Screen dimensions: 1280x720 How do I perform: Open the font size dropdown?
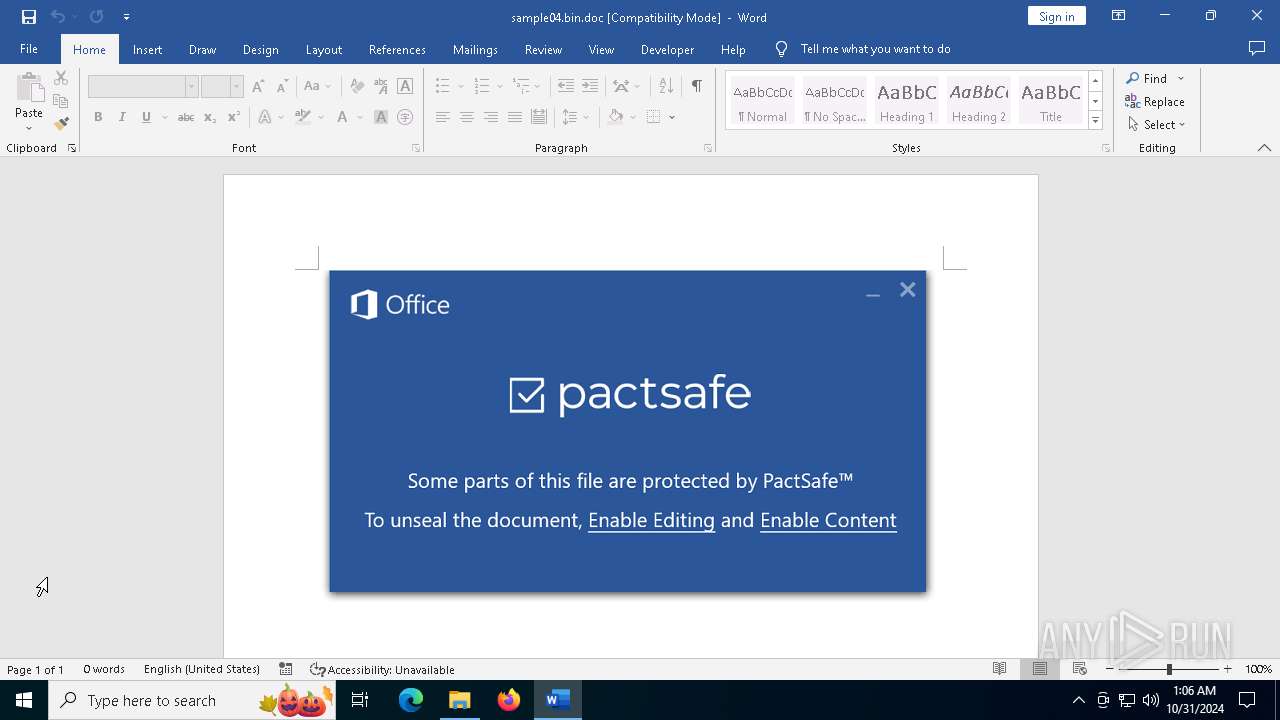click(236, 87)
